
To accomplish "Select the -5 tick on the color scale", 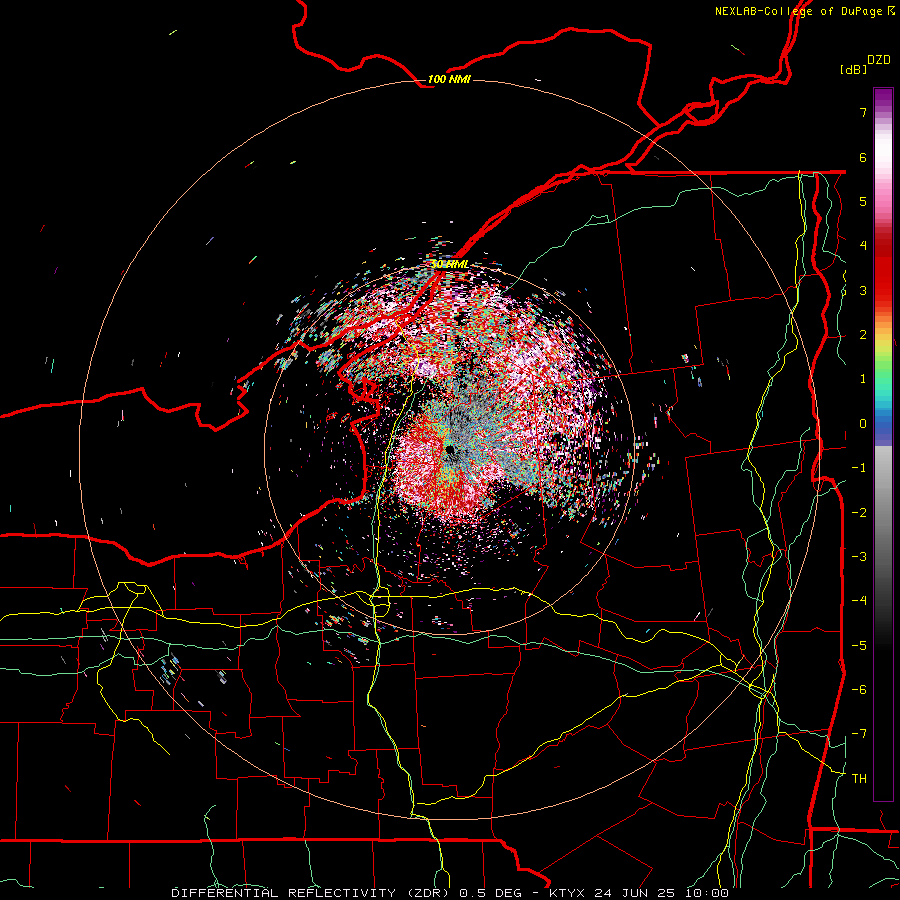I will coord(859,645).
